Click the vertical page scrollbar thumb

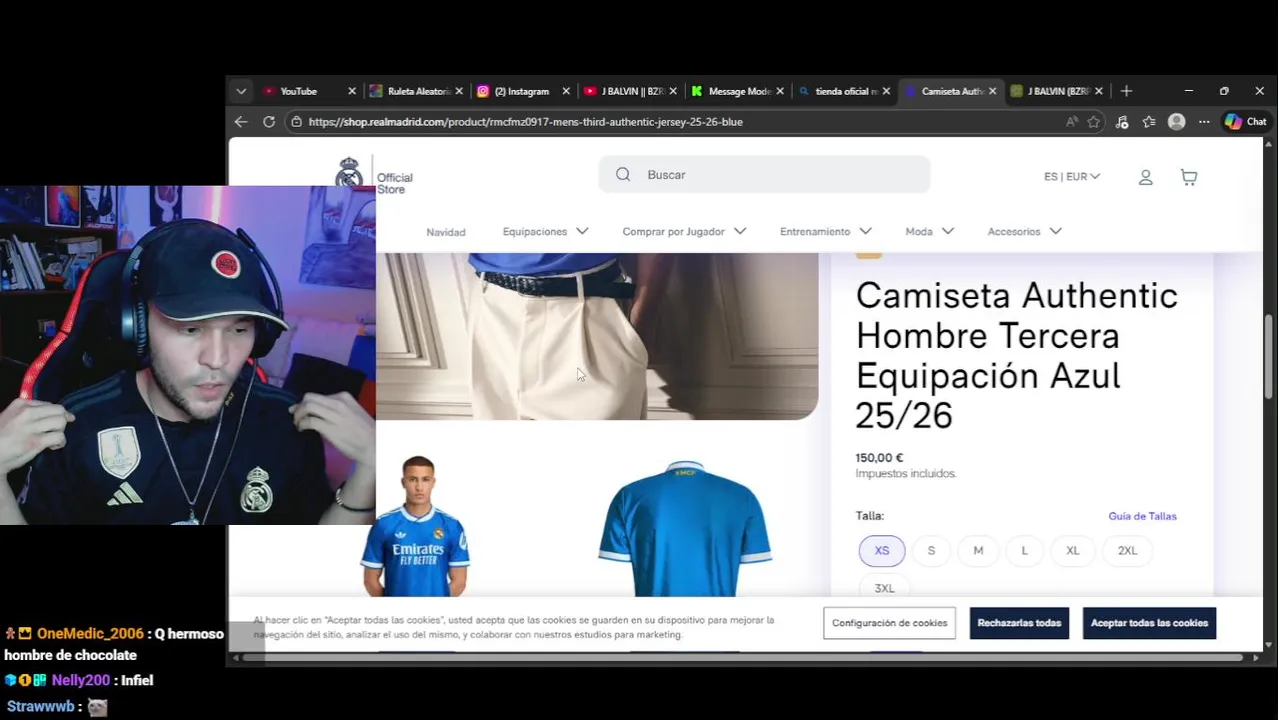pos(1269,357)
